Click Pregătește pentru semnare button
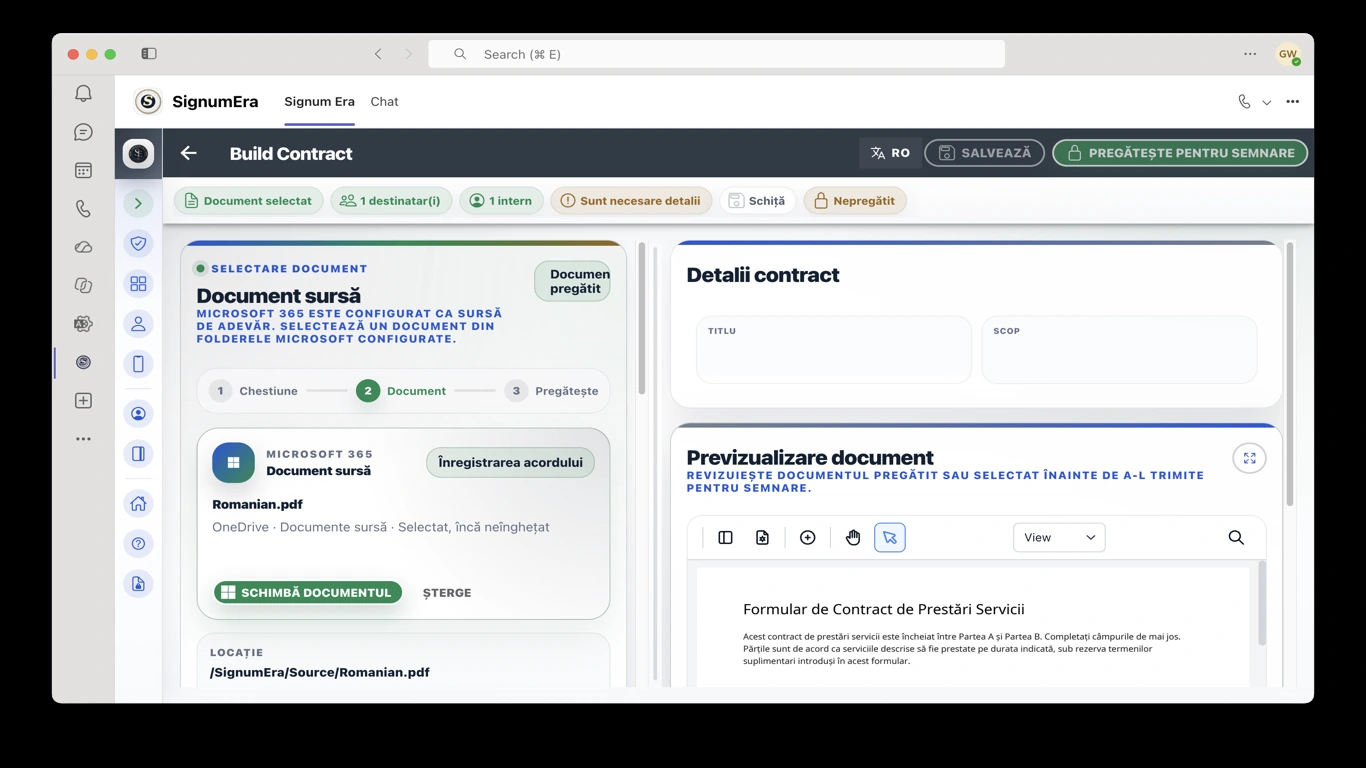The width and height of the screenshot is (1366, 768). pyautogui.click(x=1180, y=153)
